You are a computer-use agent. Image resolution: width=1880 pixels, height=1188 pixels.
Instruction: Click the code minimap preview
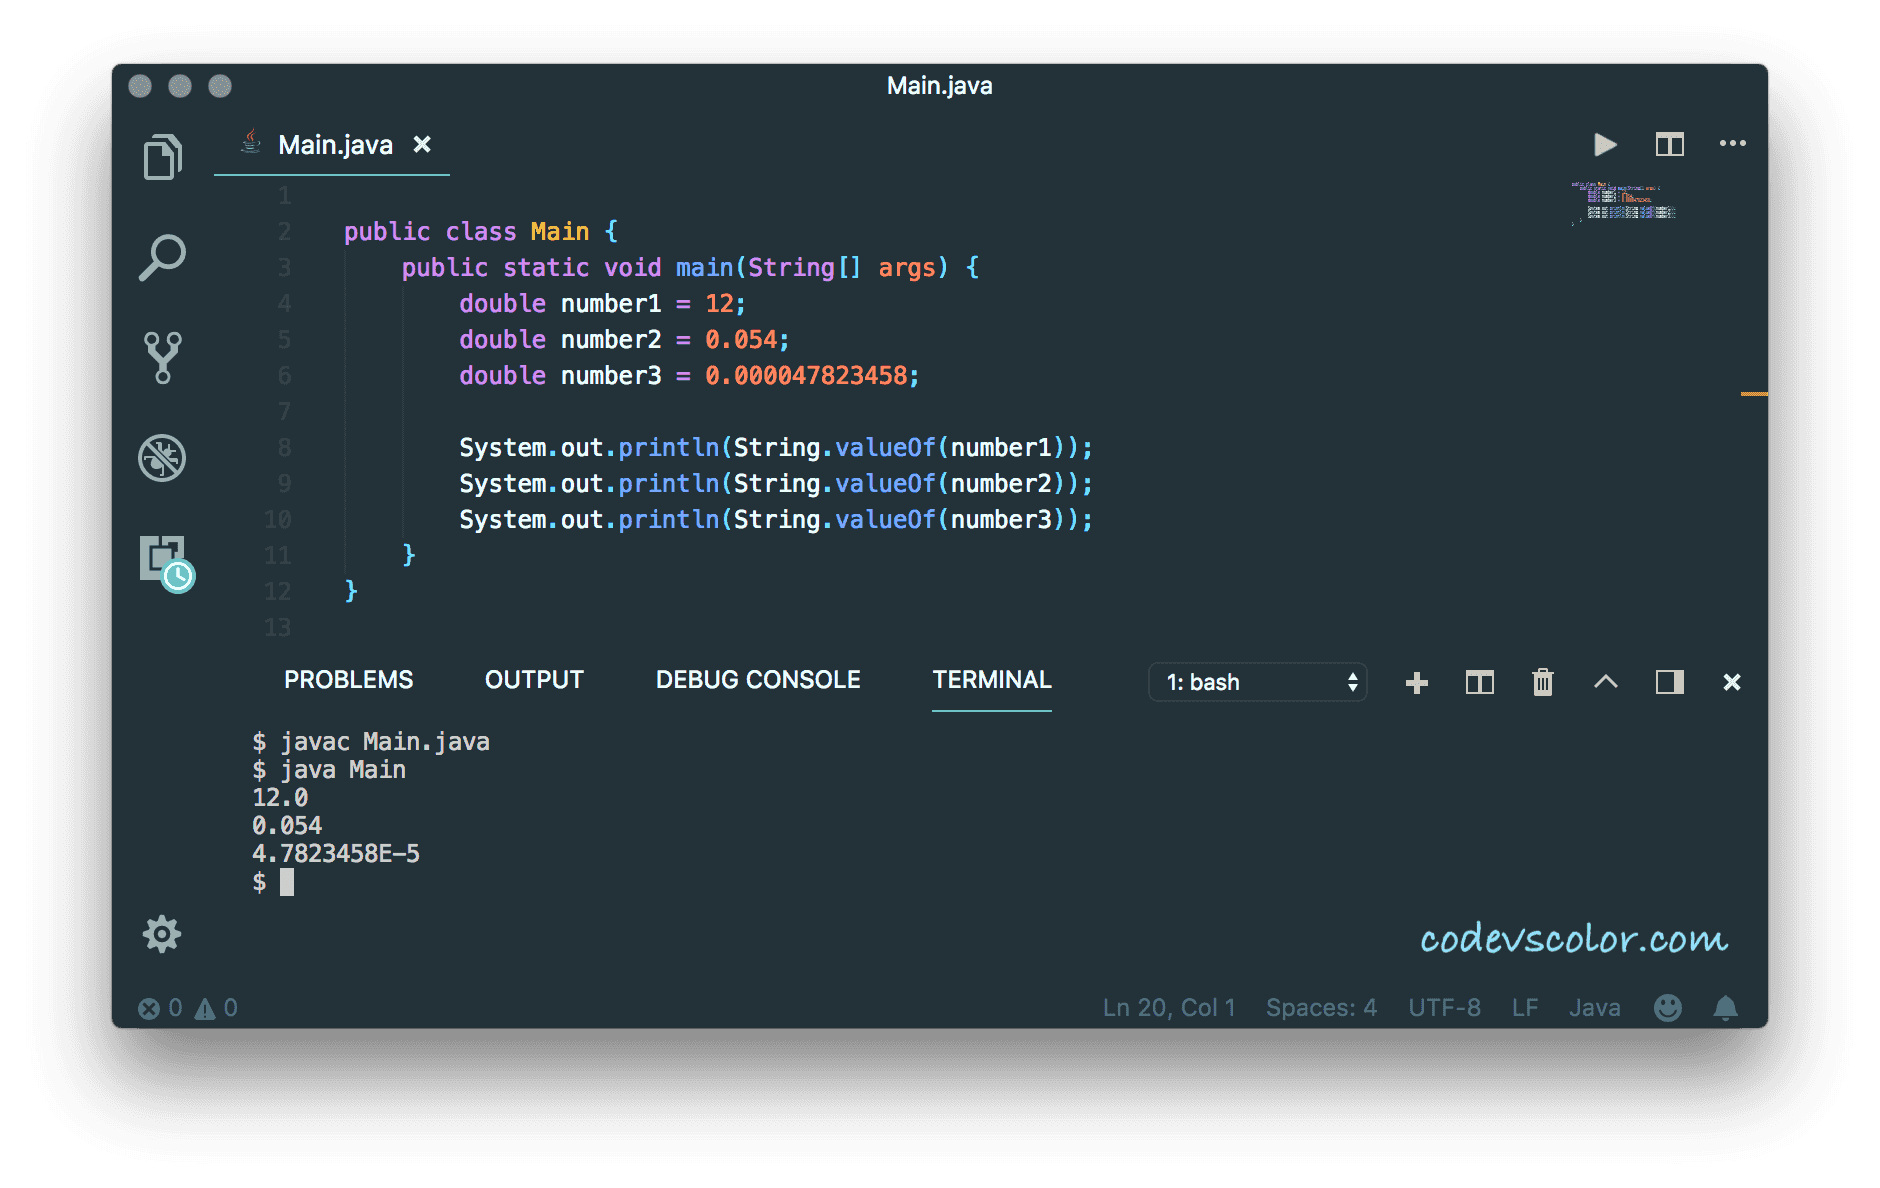(1625, 202)
